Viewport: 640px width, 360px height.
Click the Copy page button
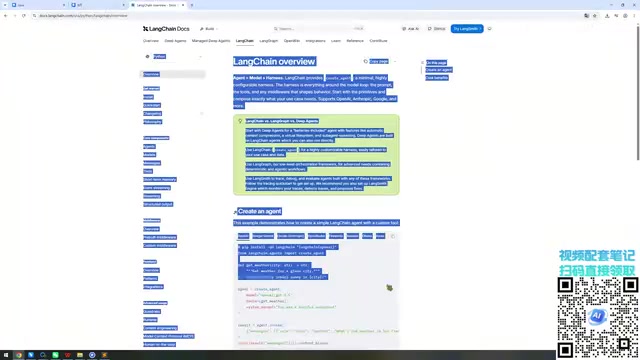[376, 61]
